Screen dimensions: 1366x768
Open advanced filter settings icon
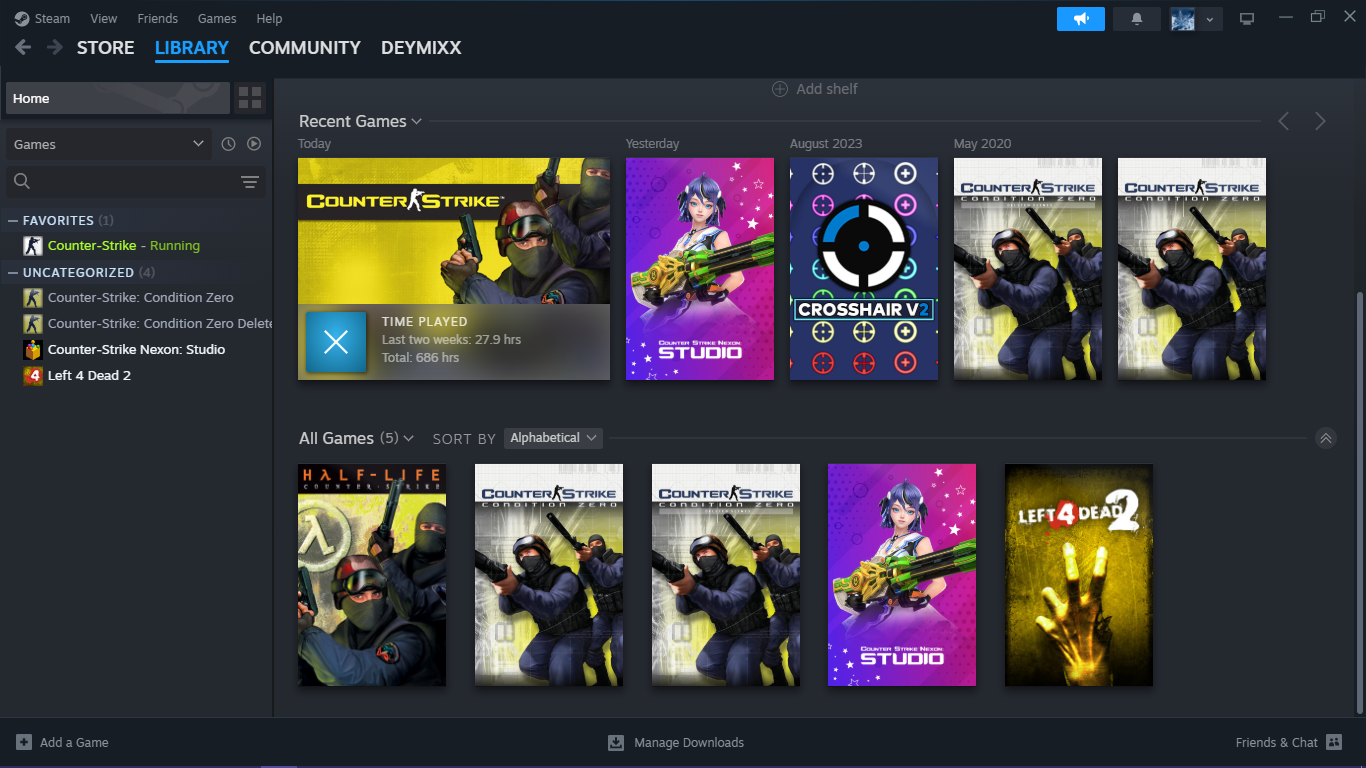(x=250, y=182)
